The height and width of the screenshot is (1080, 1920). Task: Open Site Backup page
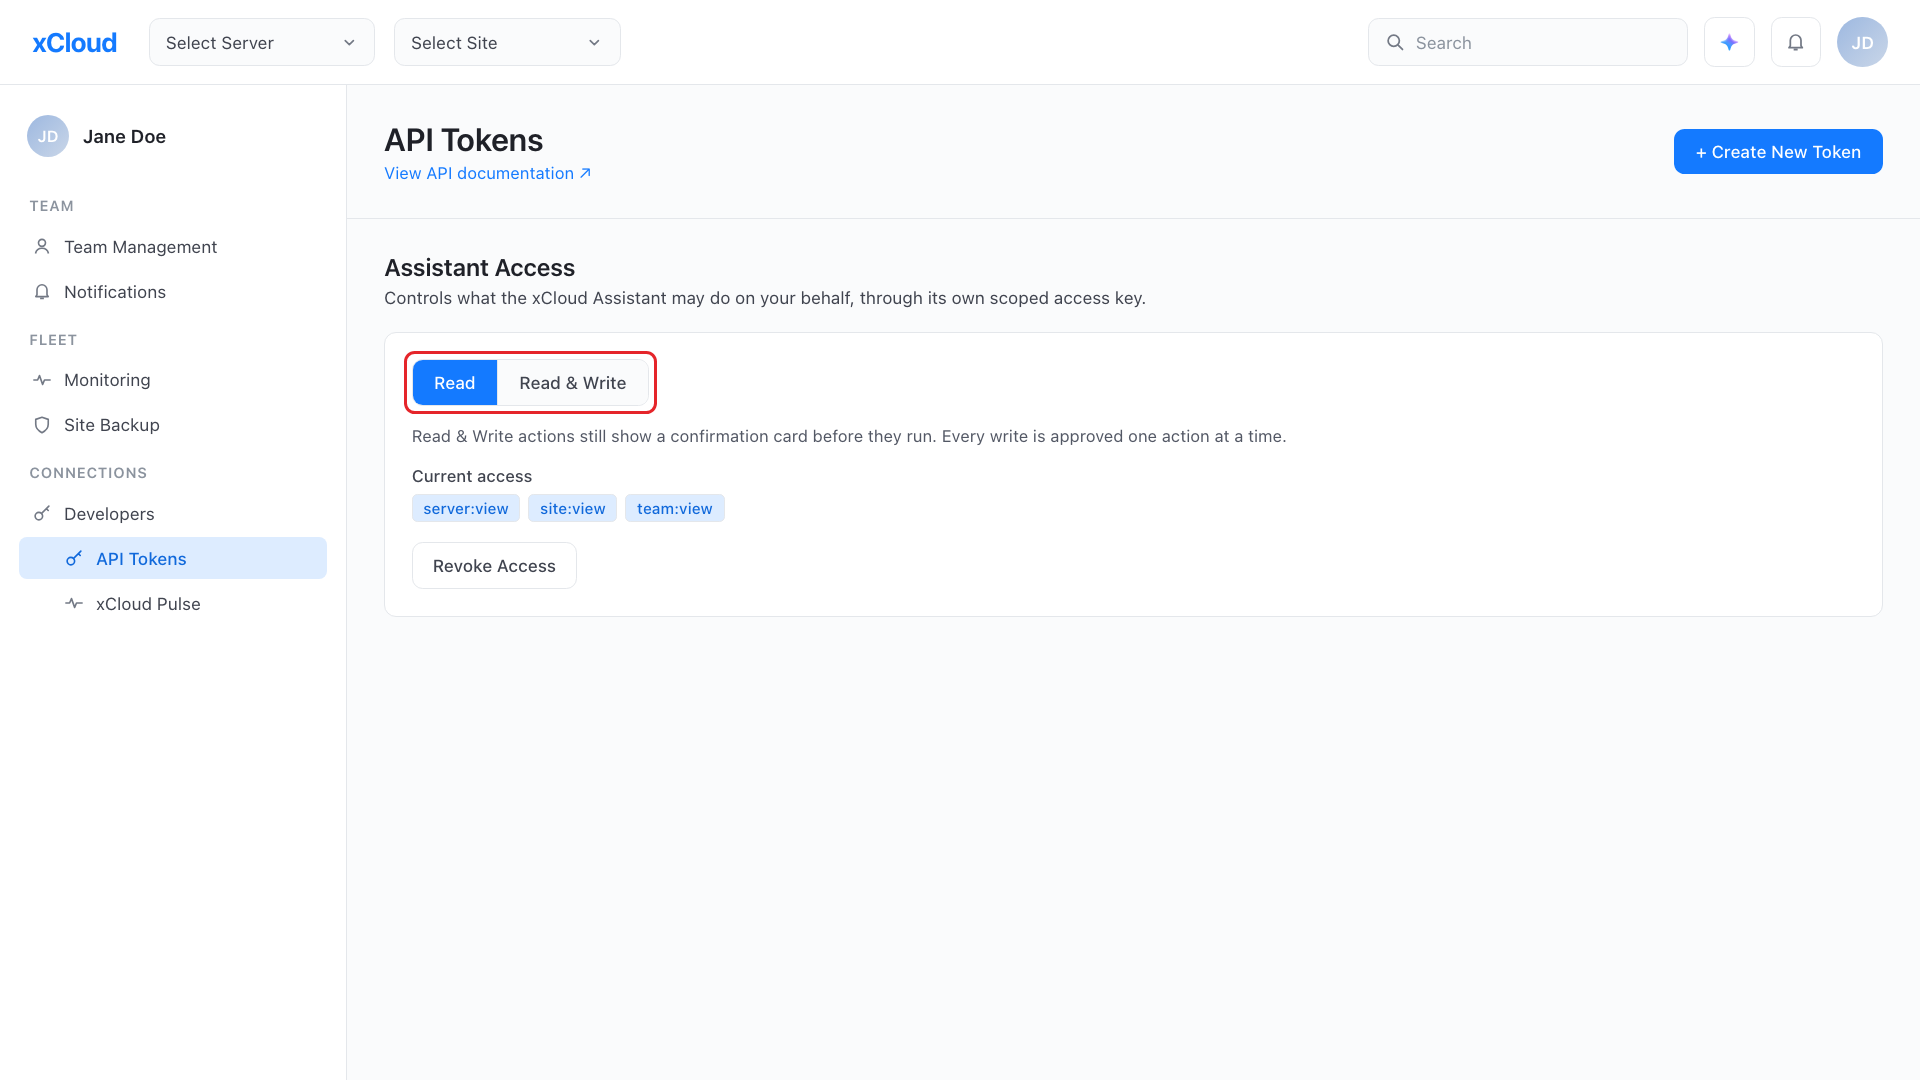tap(173, 425)
